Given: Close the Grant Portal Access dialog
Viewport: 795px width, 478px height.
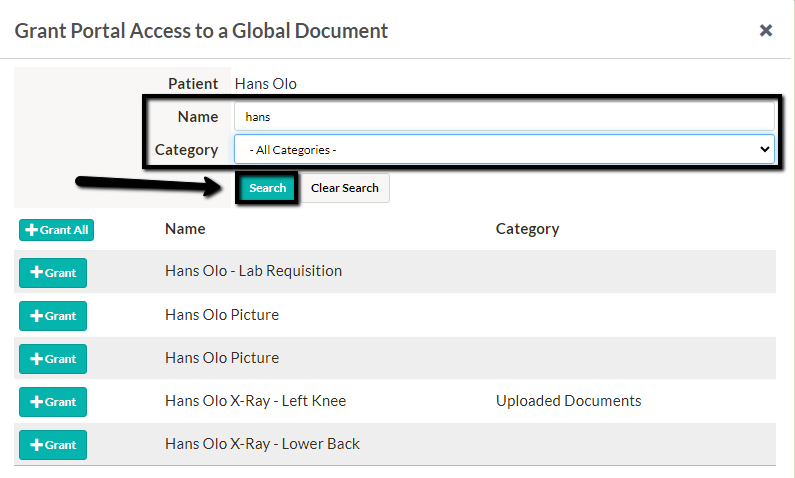Looking at the screenshot, I should [x=766, y=30].
